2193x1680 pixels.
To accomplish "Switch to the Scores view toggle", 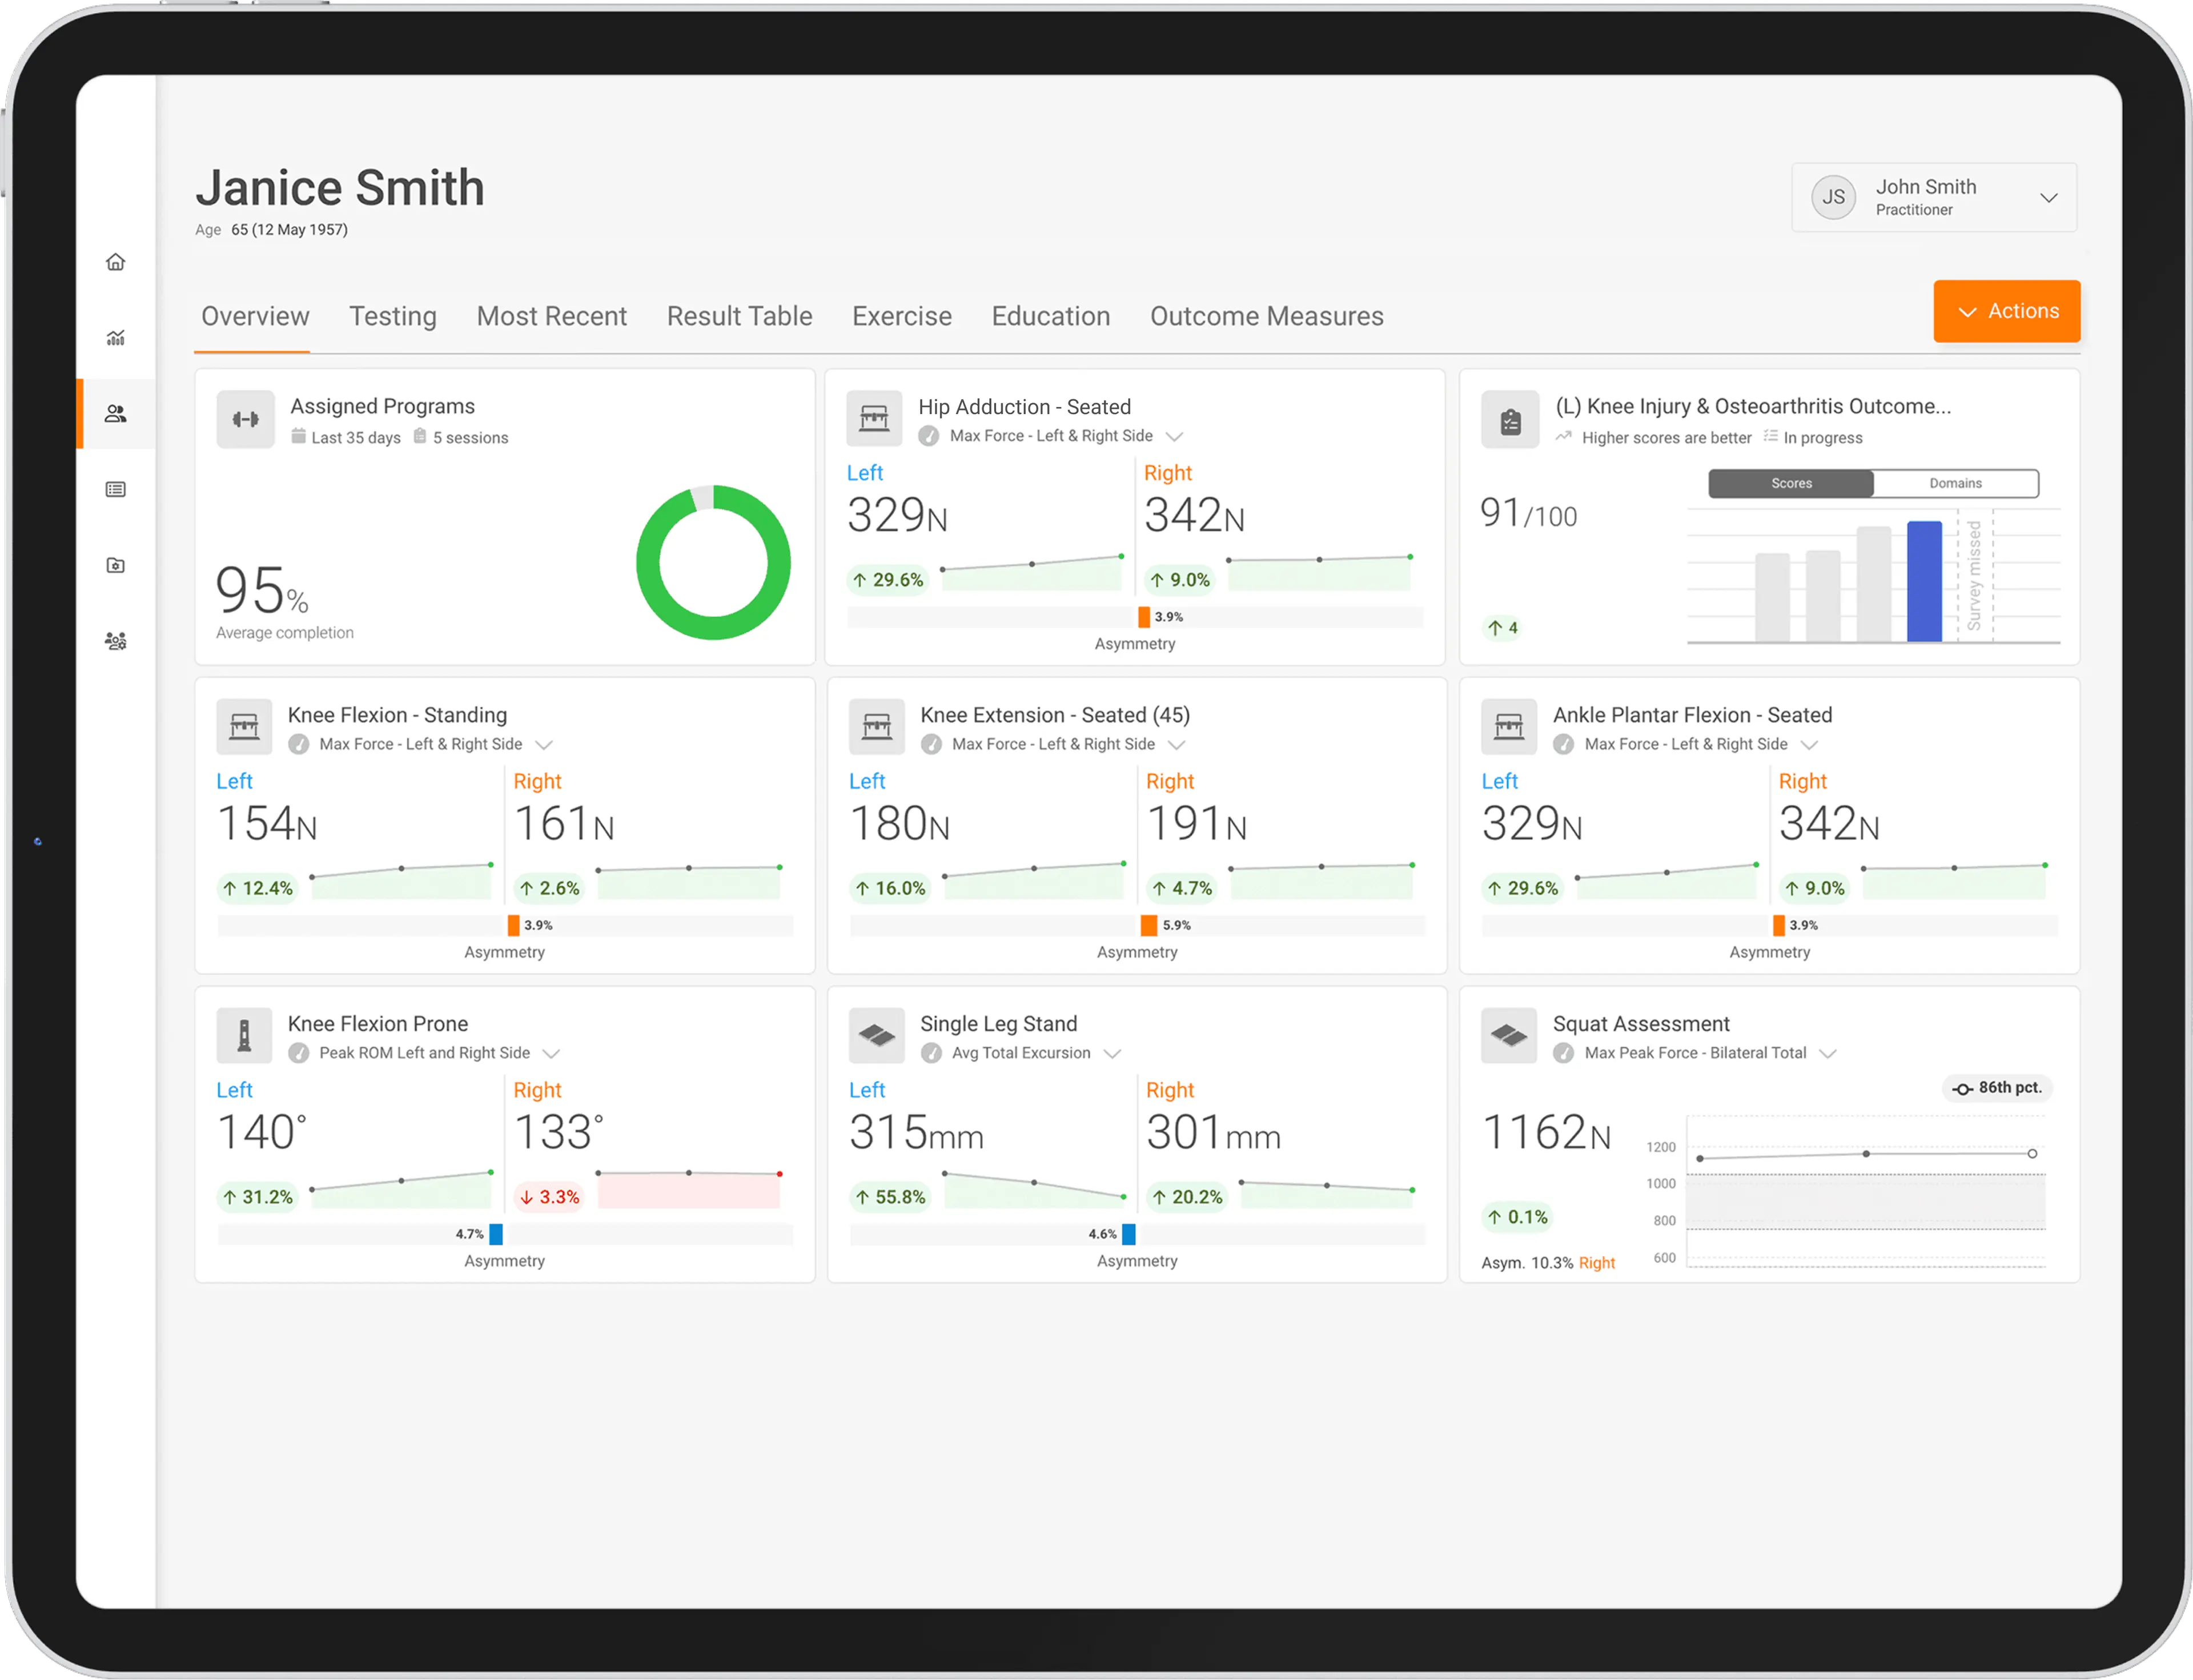I will (x=1791, y=484).
